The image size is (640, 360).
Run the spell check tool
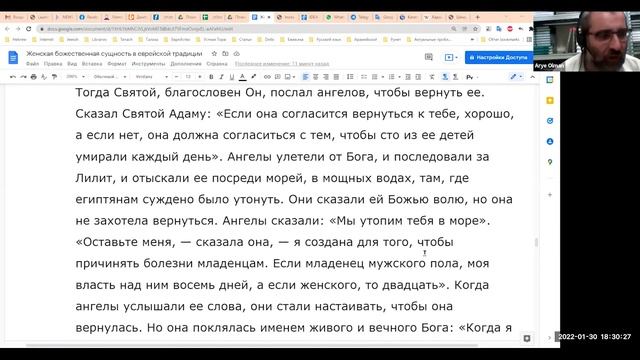pos(44,77)
